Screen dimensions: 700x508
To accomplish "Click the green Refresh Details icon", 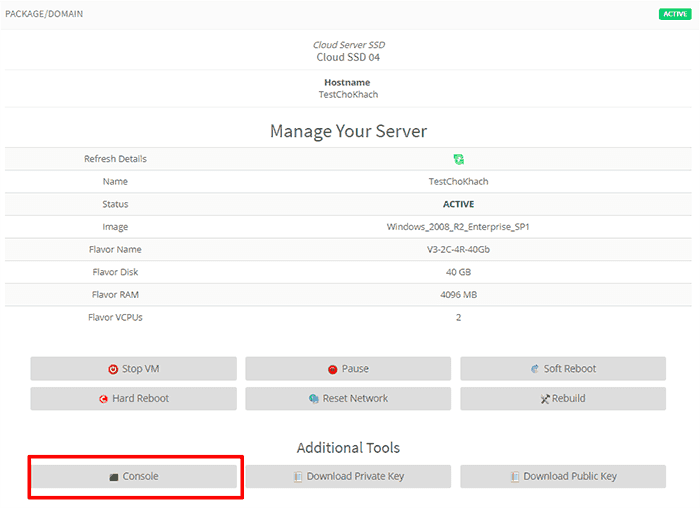I will tap(458, 159).
